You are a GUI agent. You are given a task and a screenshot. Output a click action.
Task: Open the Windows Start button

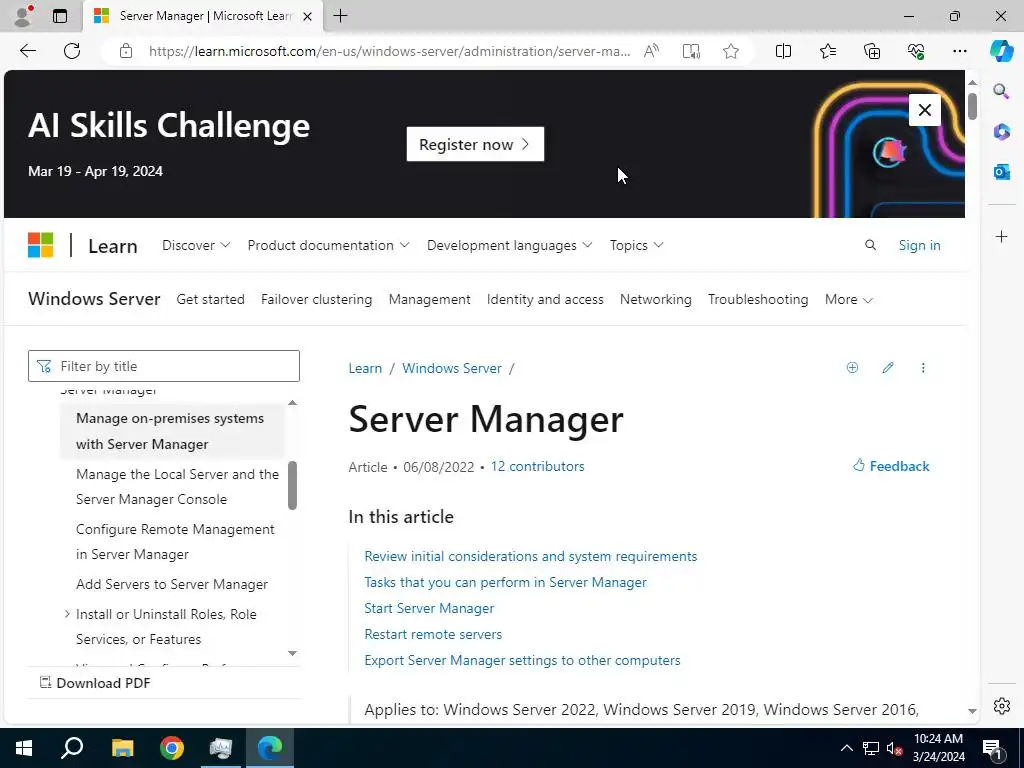[24, 747]
